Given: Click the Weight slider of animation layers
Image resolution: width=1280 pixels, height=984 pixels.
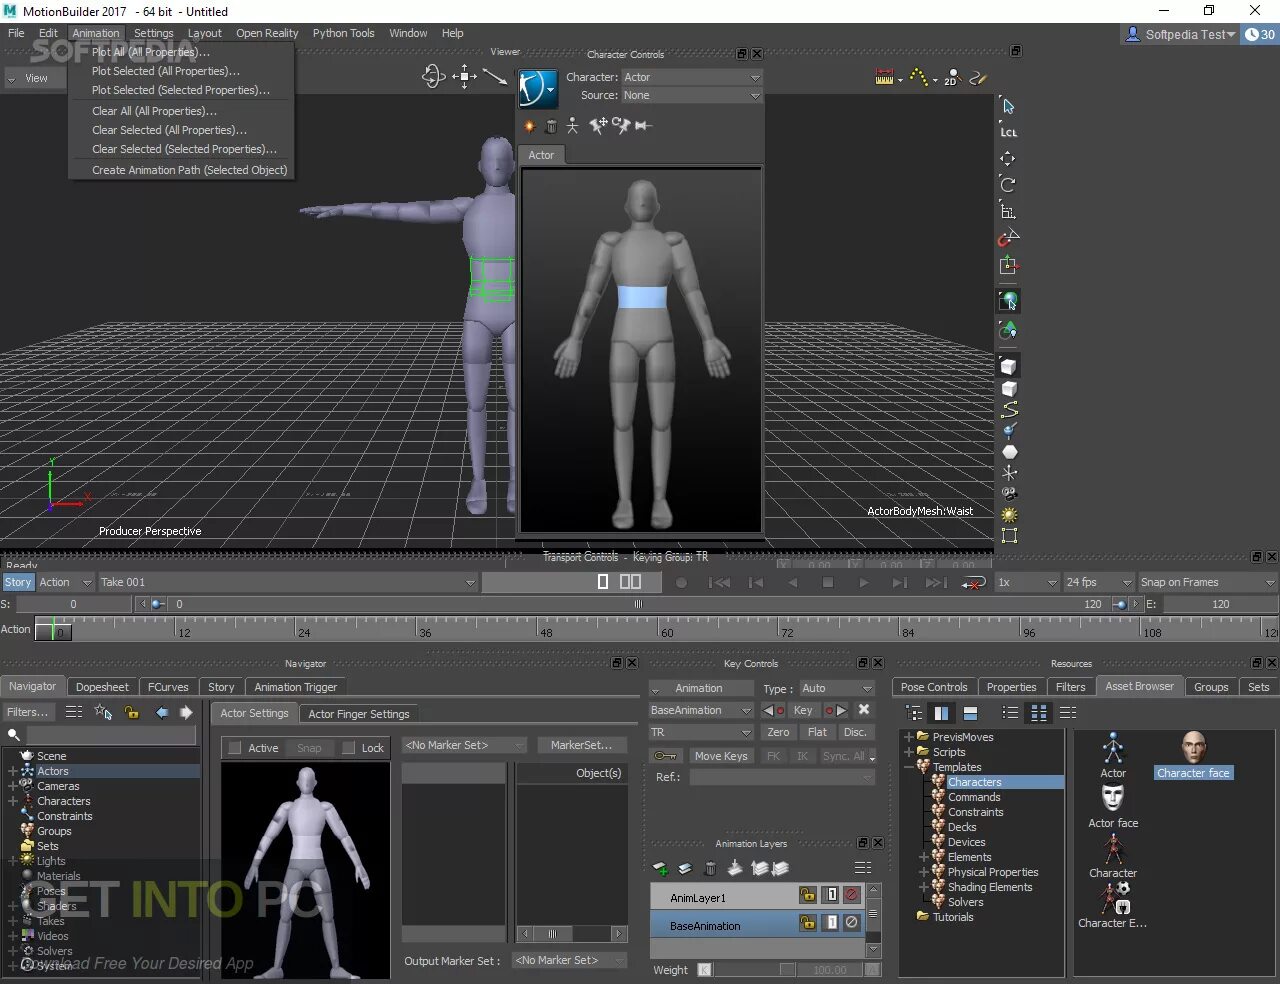Looking at the screenshot, I should [755, 970].
